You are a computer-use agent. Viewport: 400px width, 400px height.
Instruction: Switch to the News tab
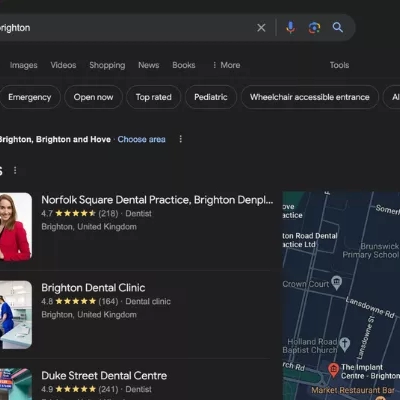pyautogui.click(x=149, y=65)
